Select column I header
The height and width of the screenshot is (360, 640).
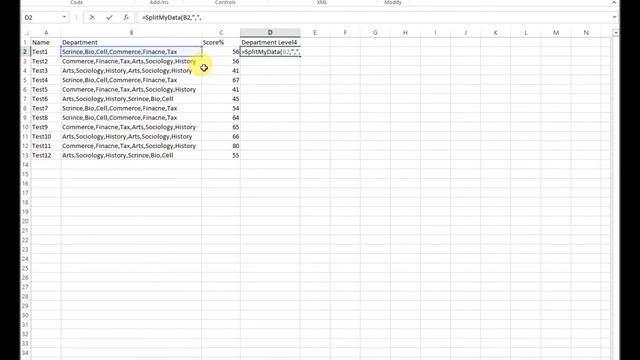[x=435, y=33]
